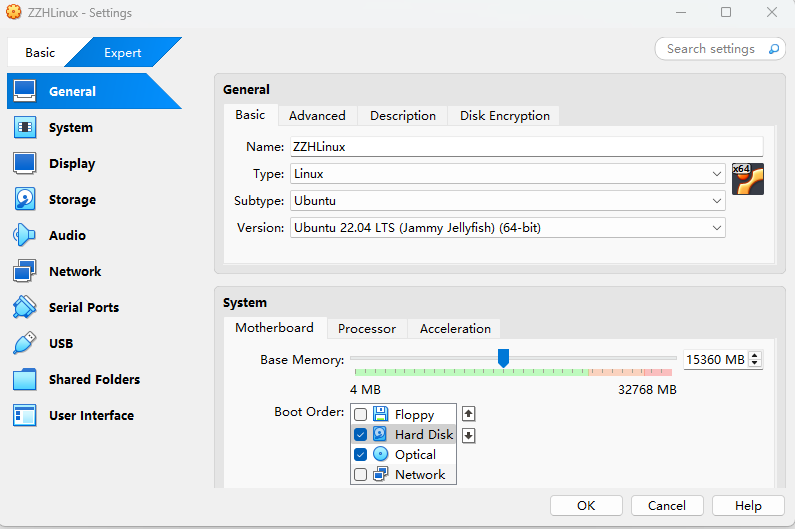Open the Network section icon in sidebar
795x529 pixels.
pyautogui.click(x=24, y=271)
